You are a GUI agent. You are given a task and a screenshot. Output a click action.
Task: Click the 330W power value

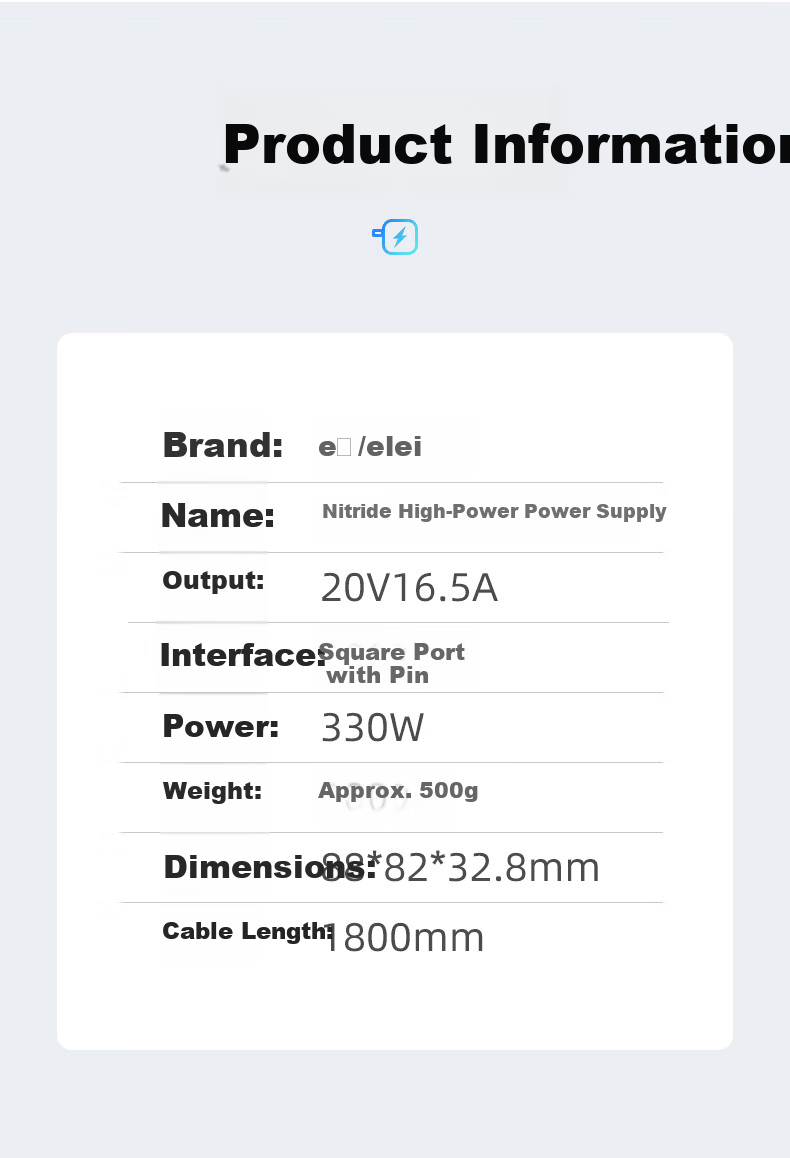372,727
